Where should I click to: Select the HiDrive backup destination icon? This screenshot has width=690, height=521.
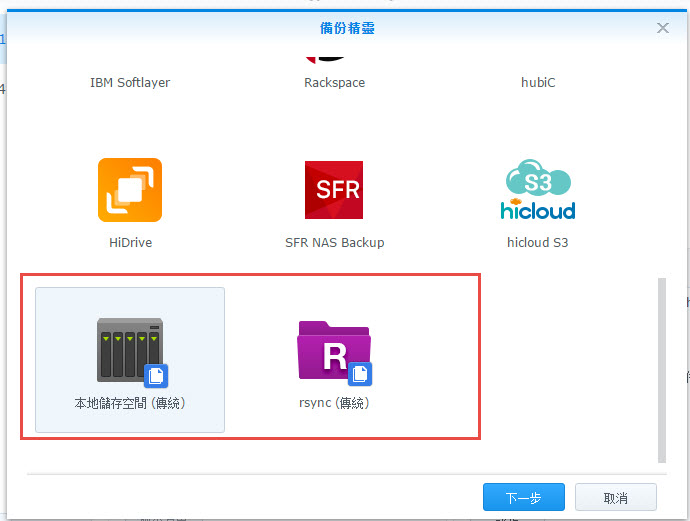coord(130,190)
